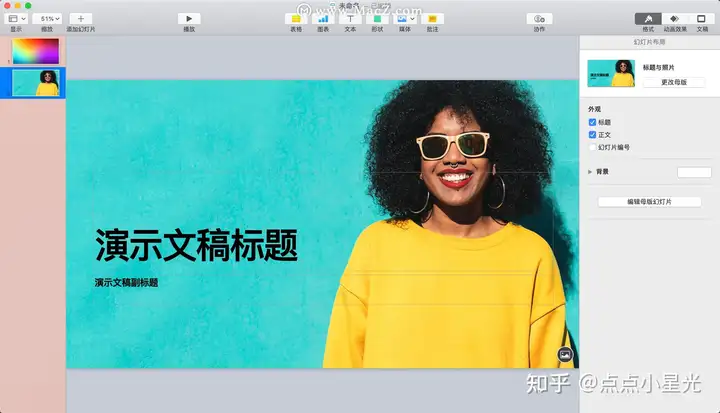
Task: Open the 媒体 media dropdown
Action: pyautogui.click(x=405, y=19)
